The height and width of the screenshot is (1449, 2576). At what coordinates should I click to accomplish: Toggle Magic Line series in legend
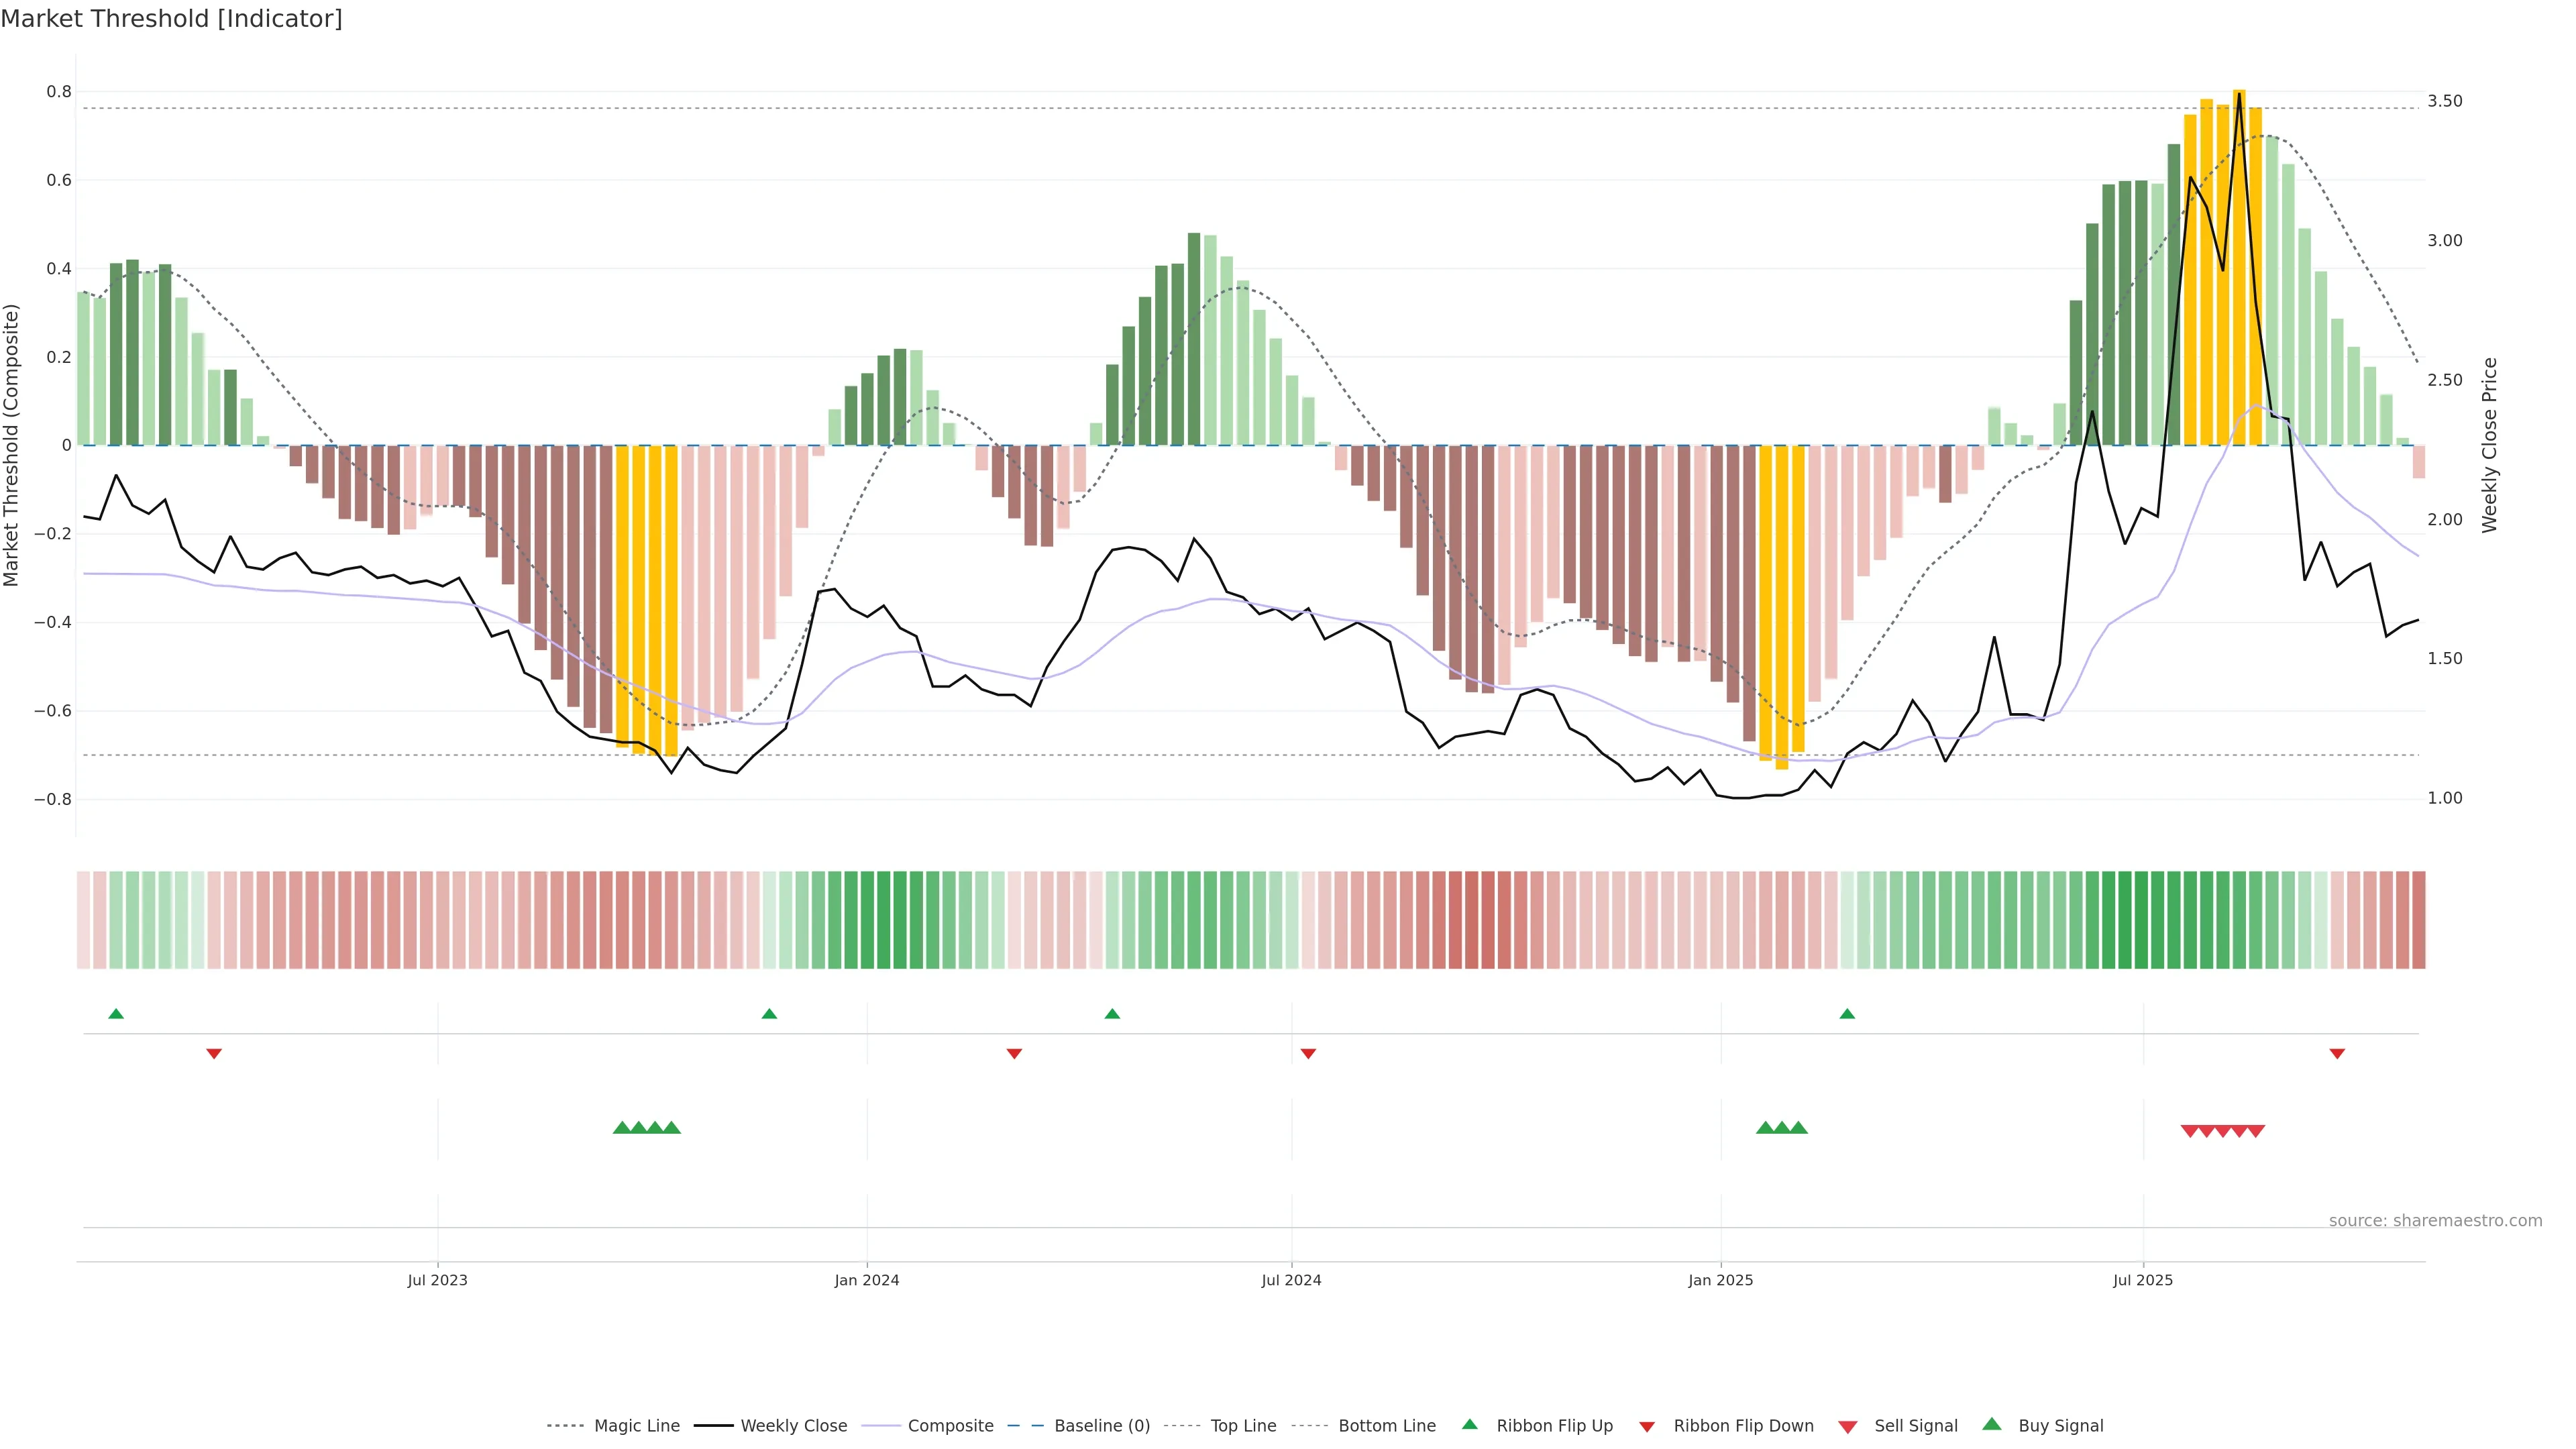click(636, 1426)
